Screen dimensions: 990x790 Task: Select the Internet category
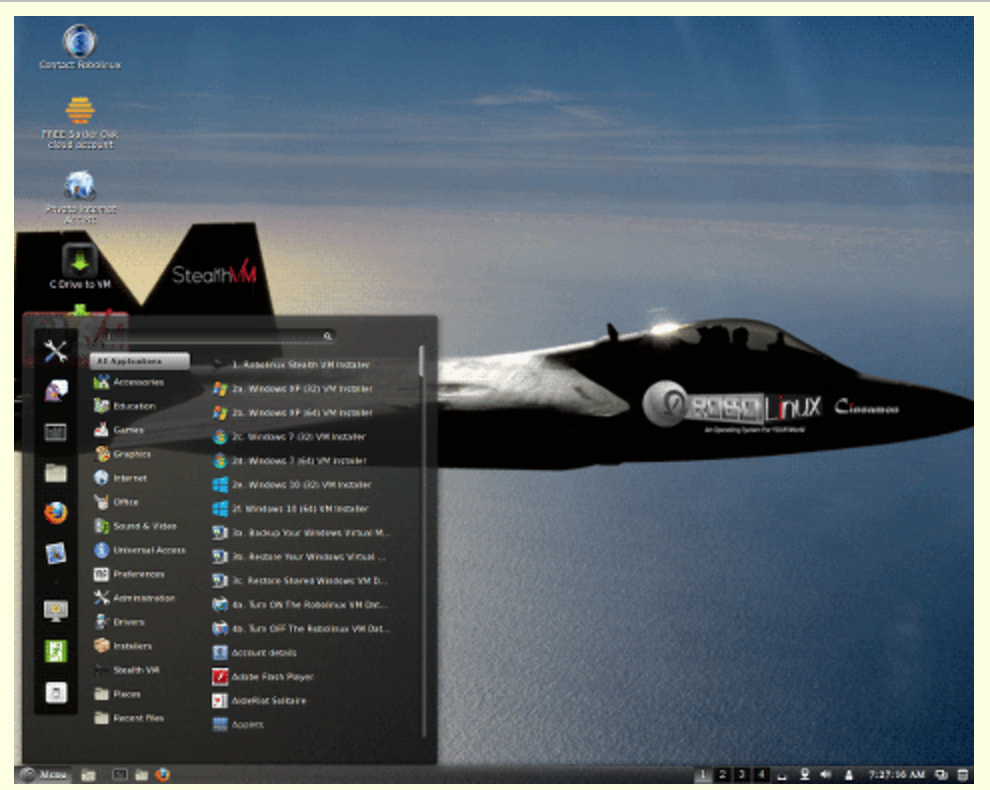point(130,478)
